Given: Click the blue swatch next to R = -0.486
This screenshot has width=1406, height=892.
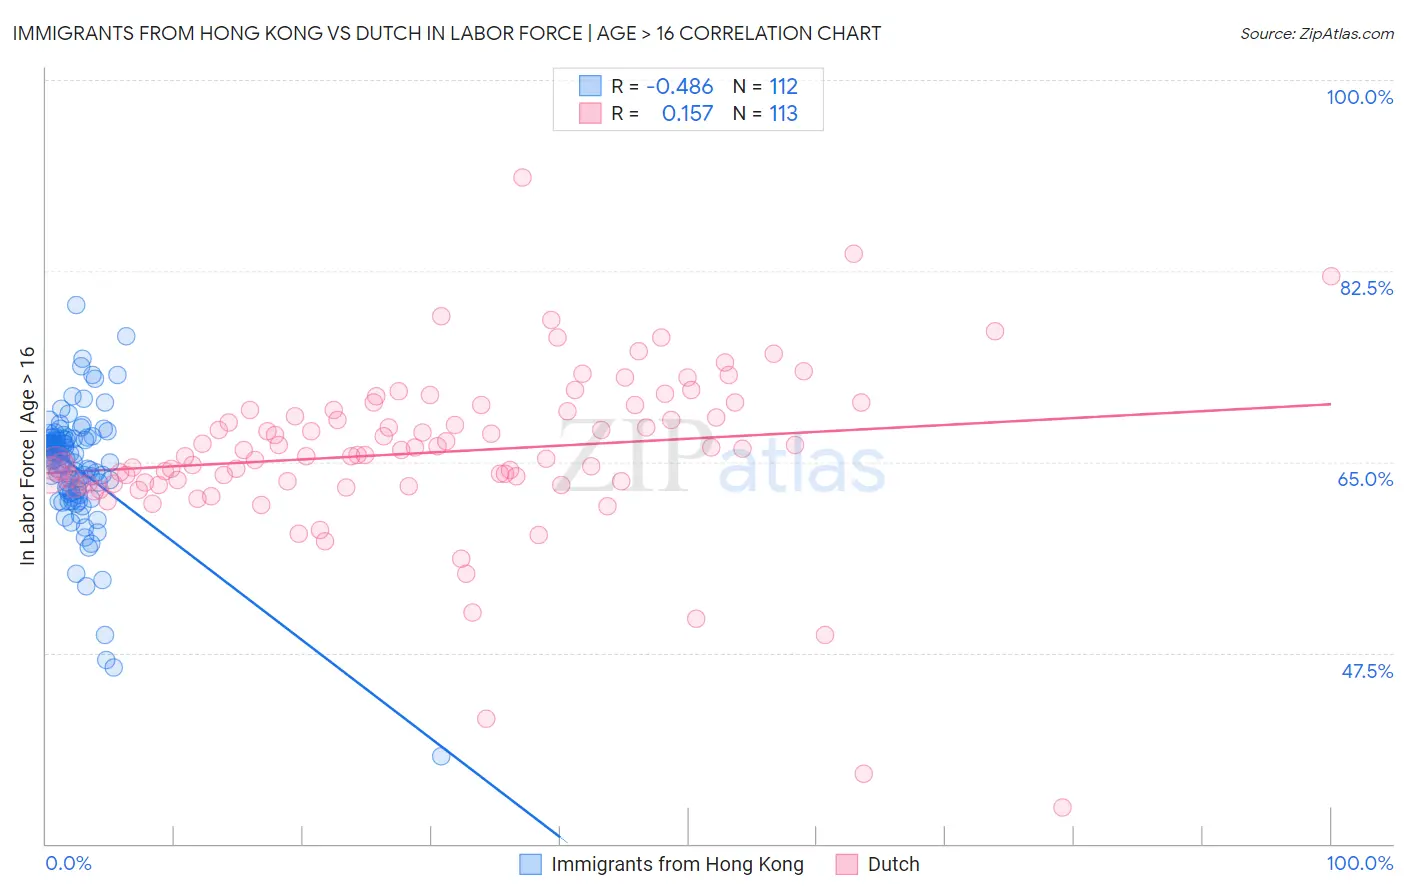Looking at the screenshot, I should click(x=590, y=86).
